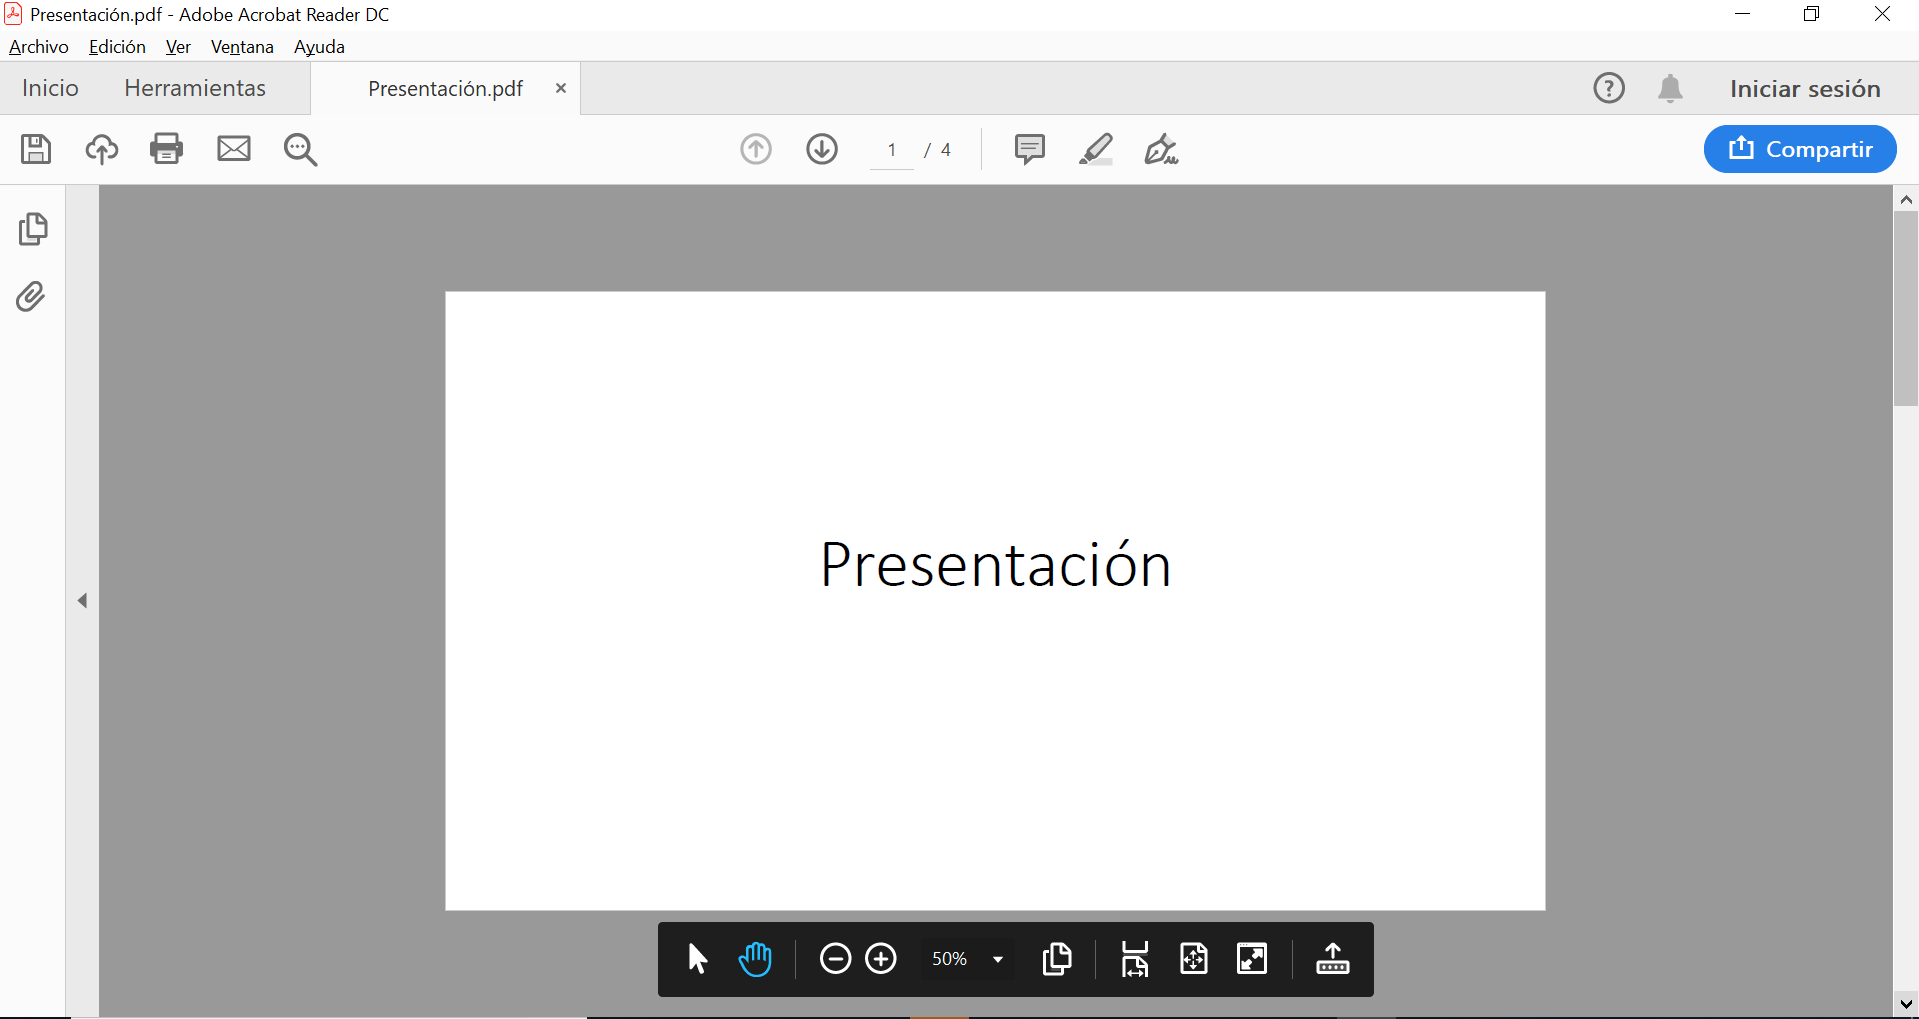Screen dimensions: 1919x1019
Task: Go to previous page arrow icon
Action: pos(756,149)
